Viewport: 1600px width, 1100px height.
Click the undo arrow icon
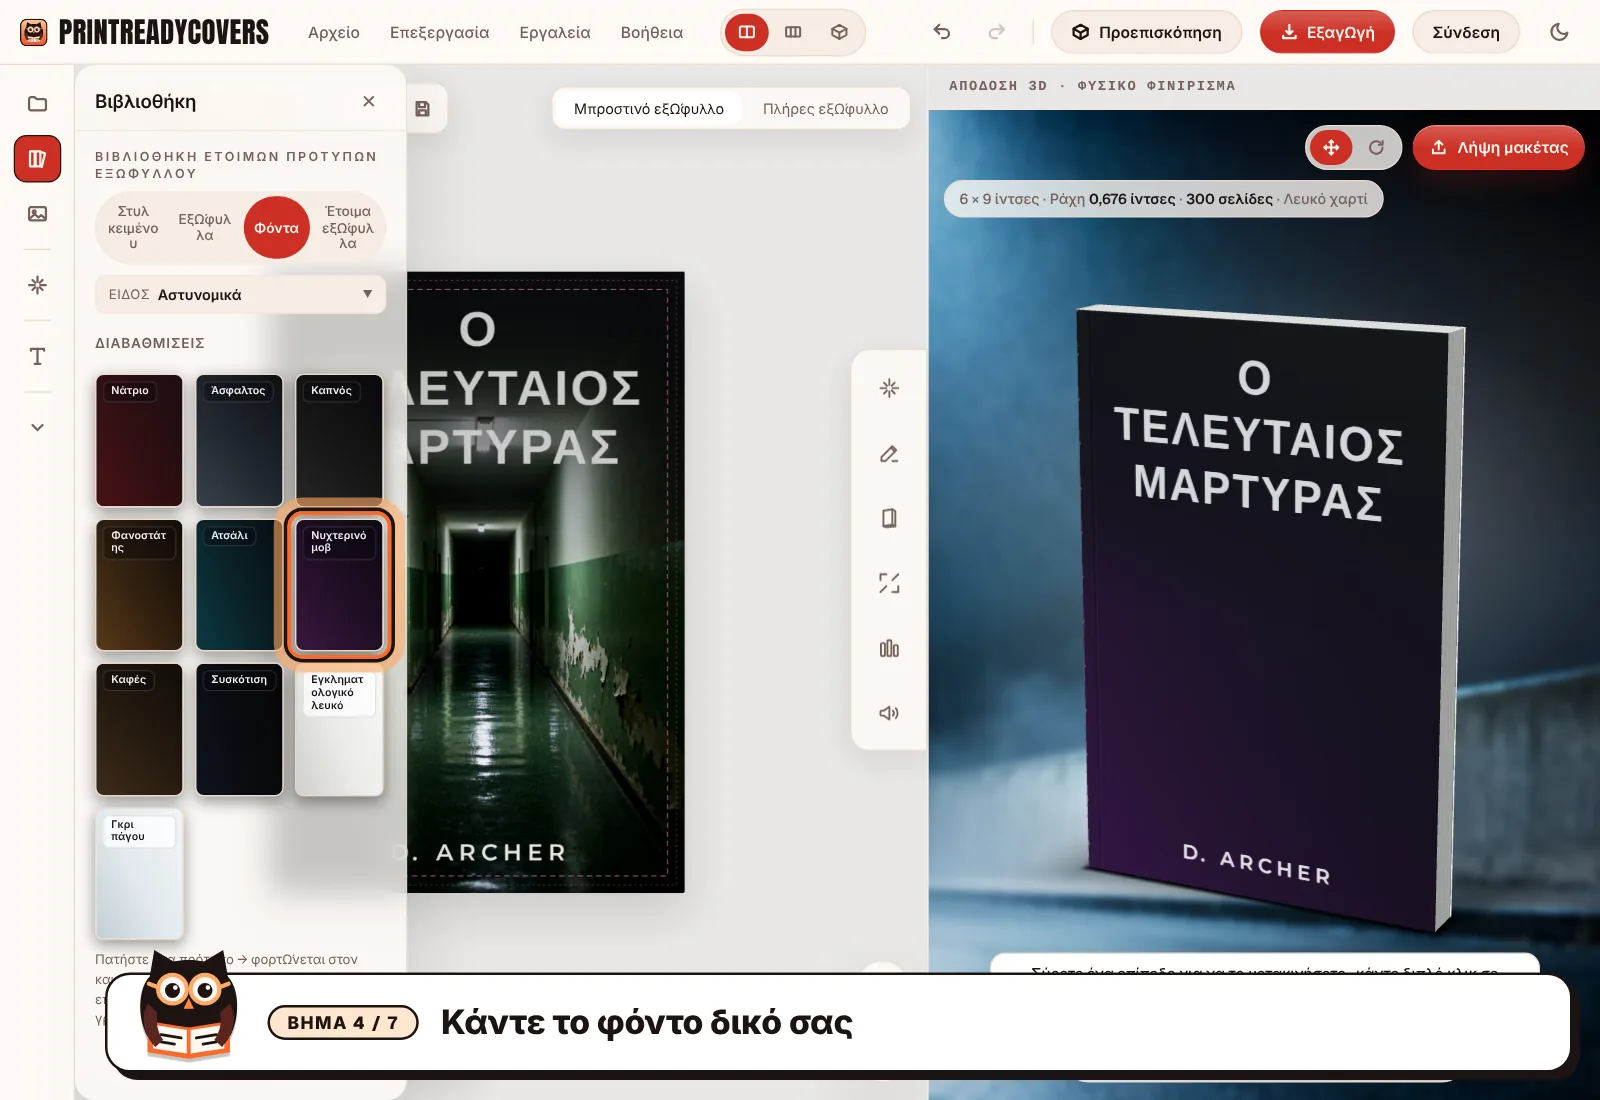pyautogui.click(x=942, y=32)
